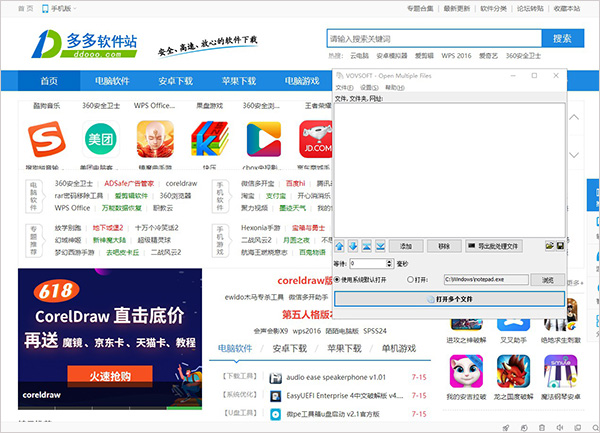
Task: Click the red JD.COM app icon
Action: (316, 139)
